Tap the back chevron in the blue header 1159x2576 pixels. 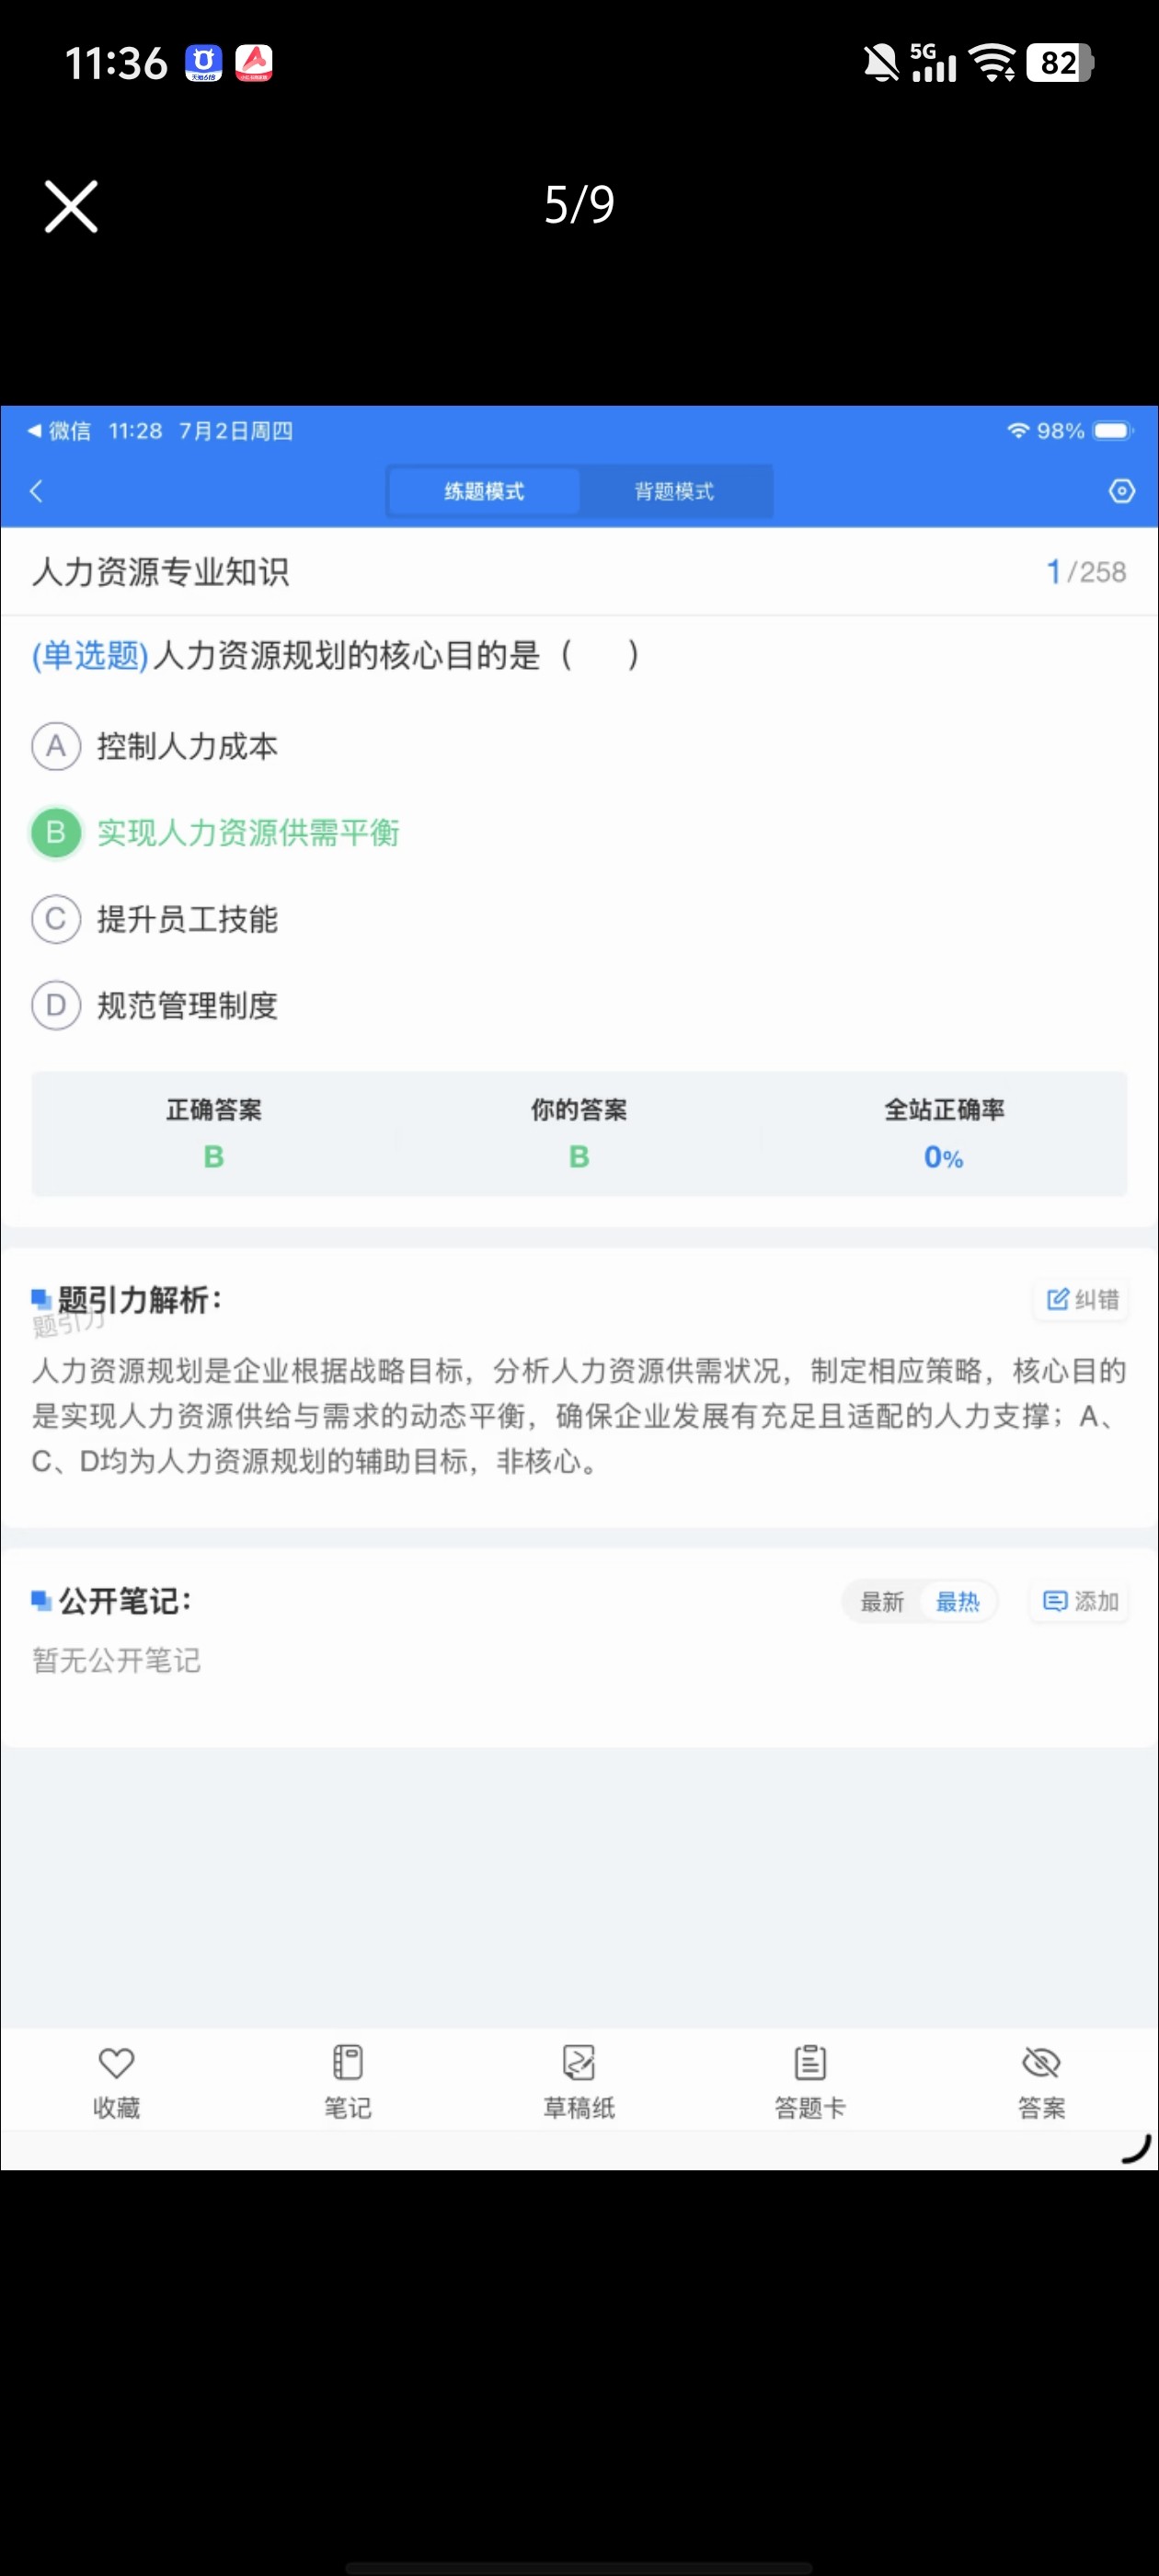(x=37, y=491)
